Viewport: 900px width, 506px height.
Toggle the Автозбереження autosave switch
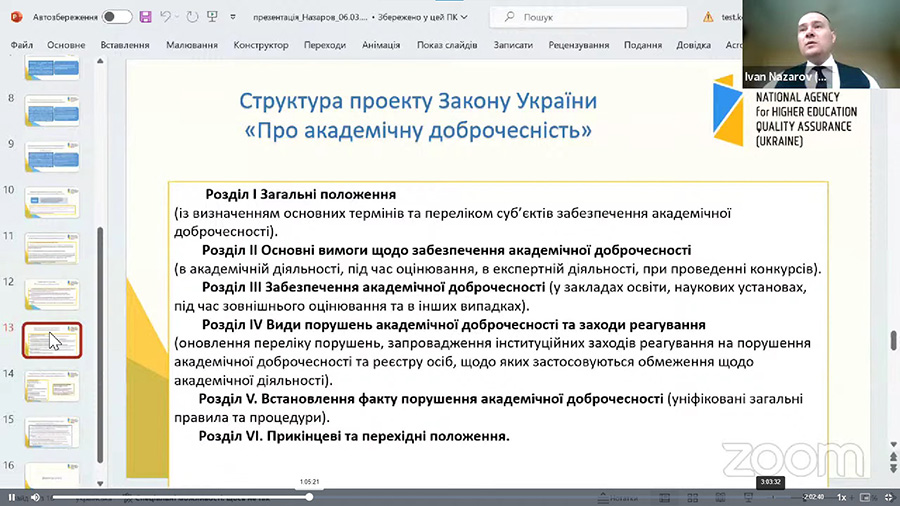tap(116, 17)
